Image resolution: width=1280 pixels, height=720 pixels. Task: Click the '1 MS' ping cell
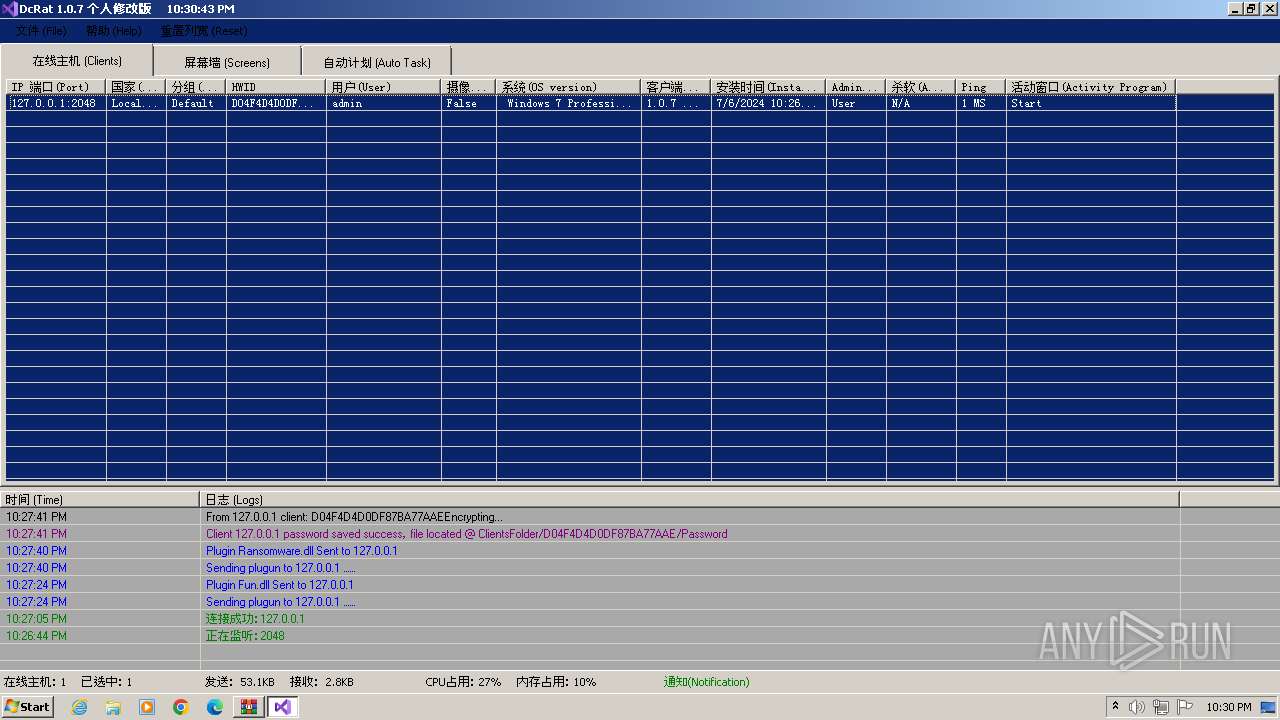pyautogui.click(x=981, y=103)
